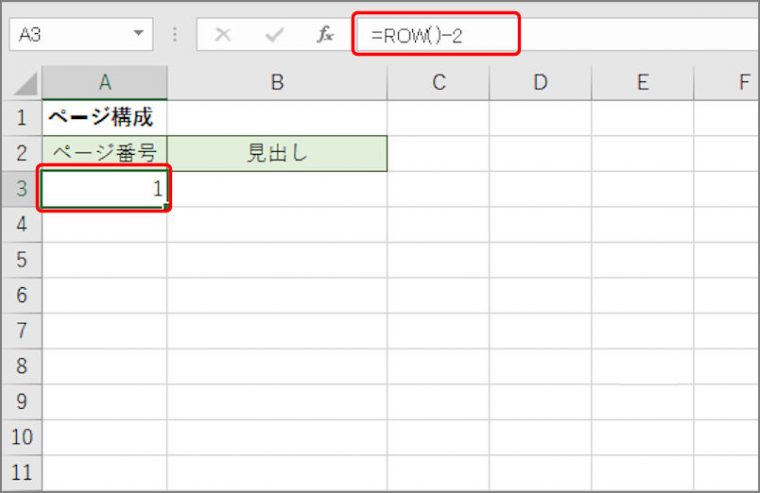
Task: Click the 見出し header cell
Action: [x=277, y=153]
